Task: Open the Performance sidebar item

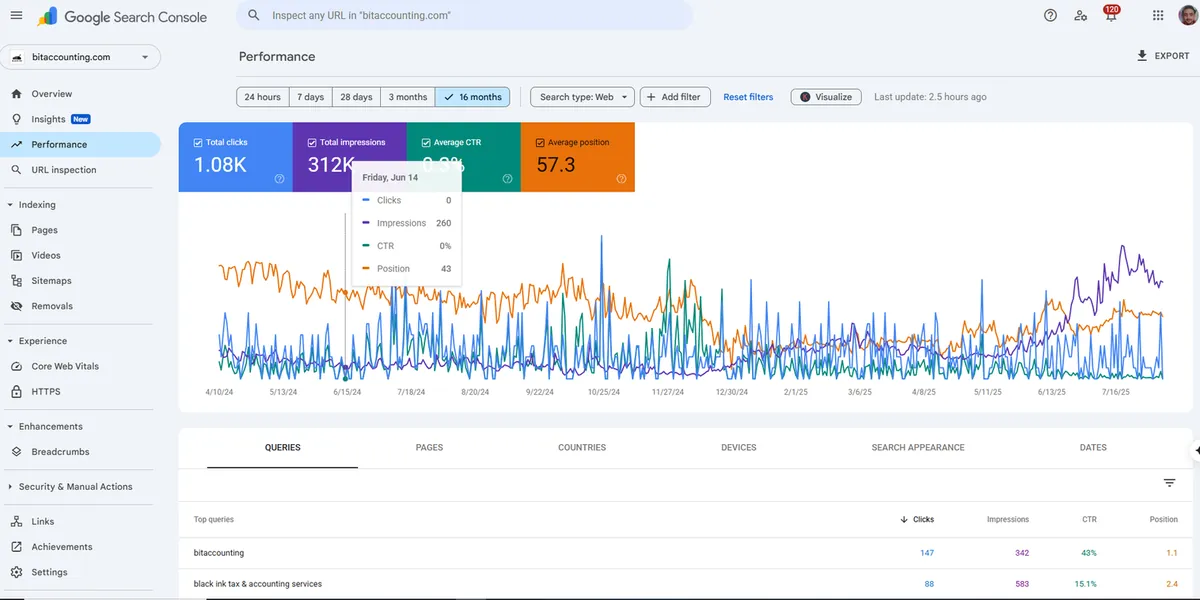Action: click(80, 145)
